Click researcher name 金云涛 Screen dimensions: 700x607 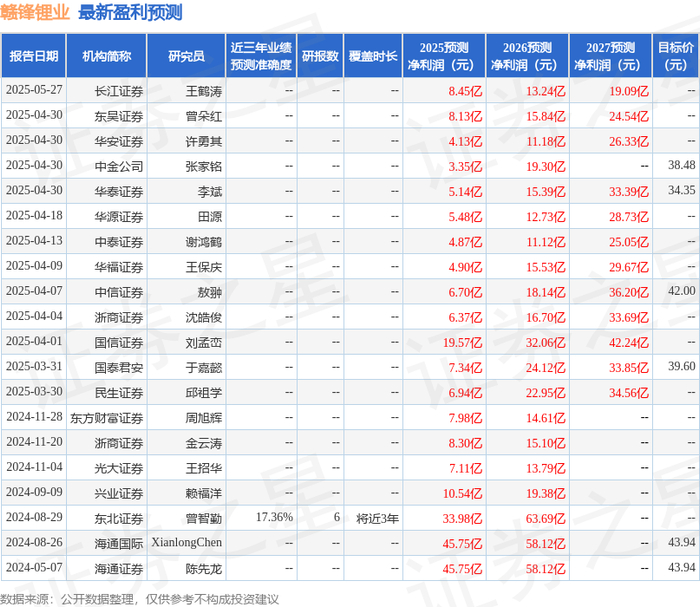(x=204, y=443)
